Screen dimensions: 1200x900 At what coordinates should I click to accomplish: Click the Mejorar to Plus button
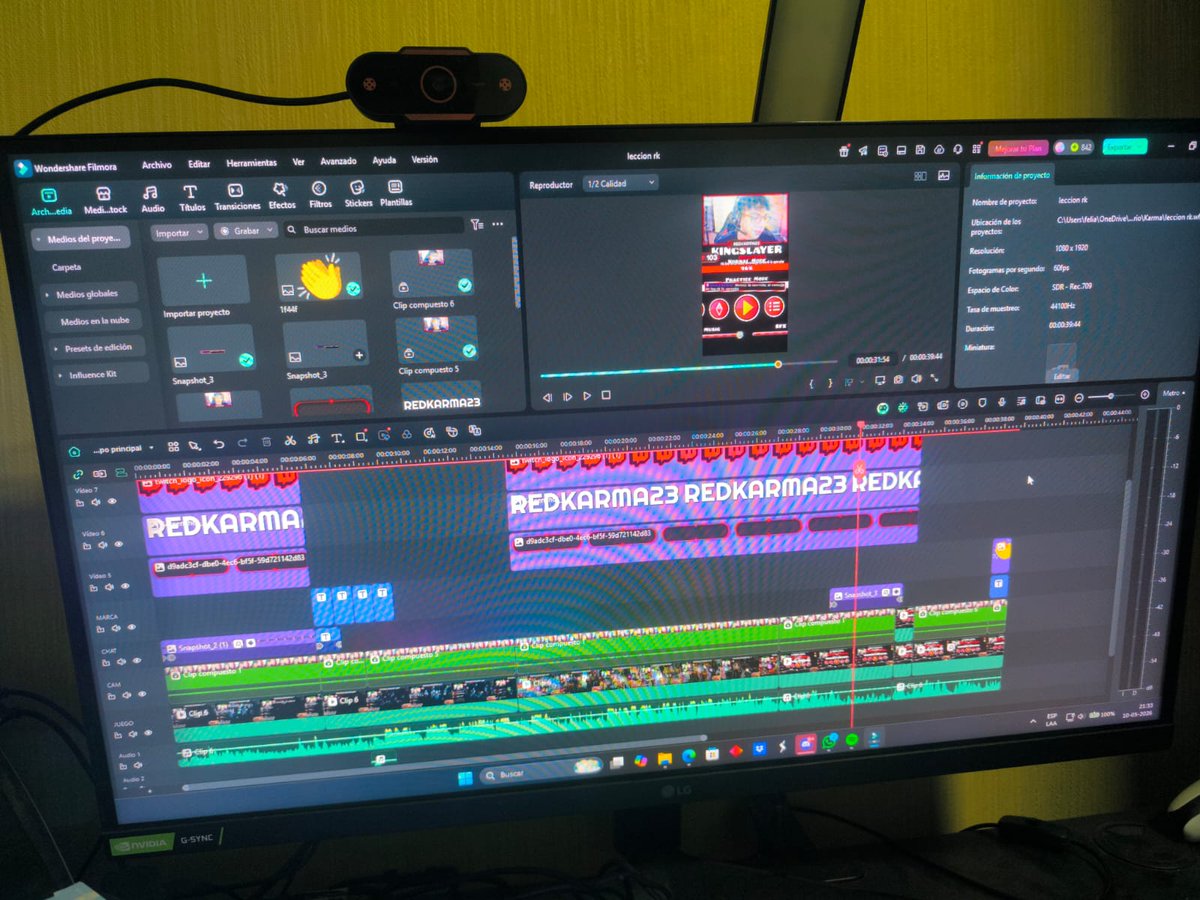click(1018, 148)
